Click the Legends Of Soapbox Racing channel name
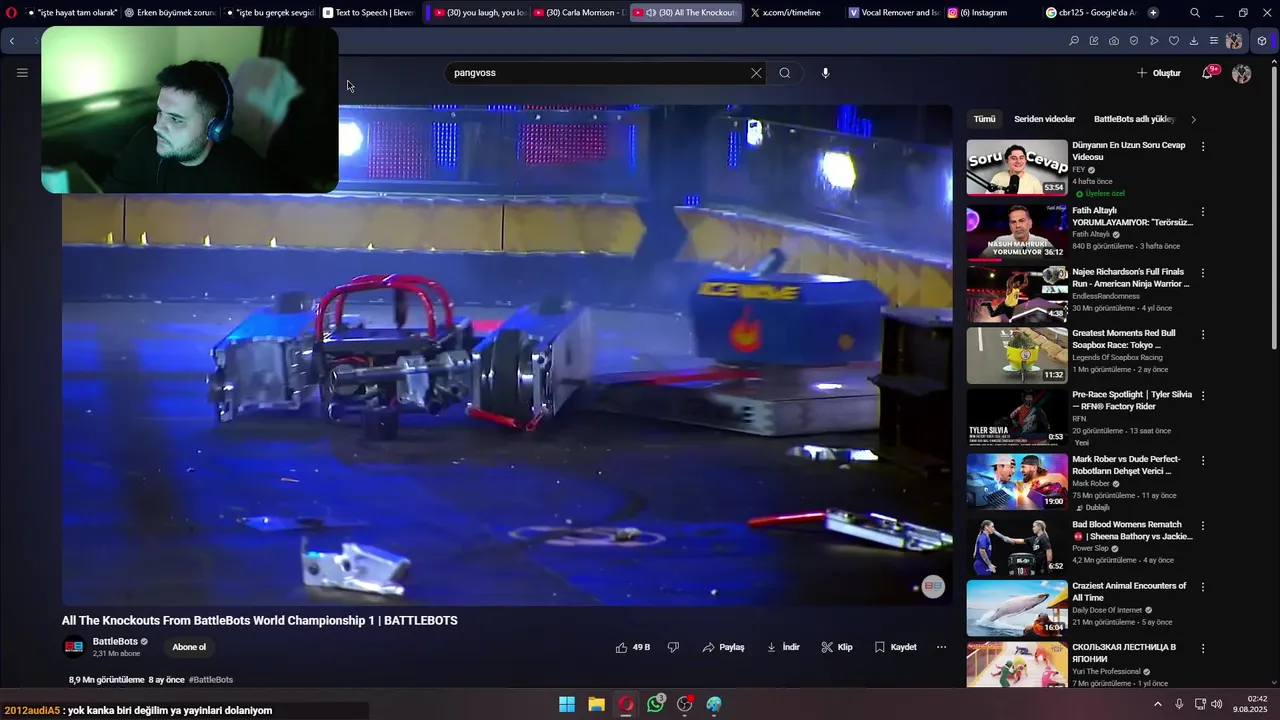The width and height of the screenshot is (1280, 720). [x=1117, y=357]
